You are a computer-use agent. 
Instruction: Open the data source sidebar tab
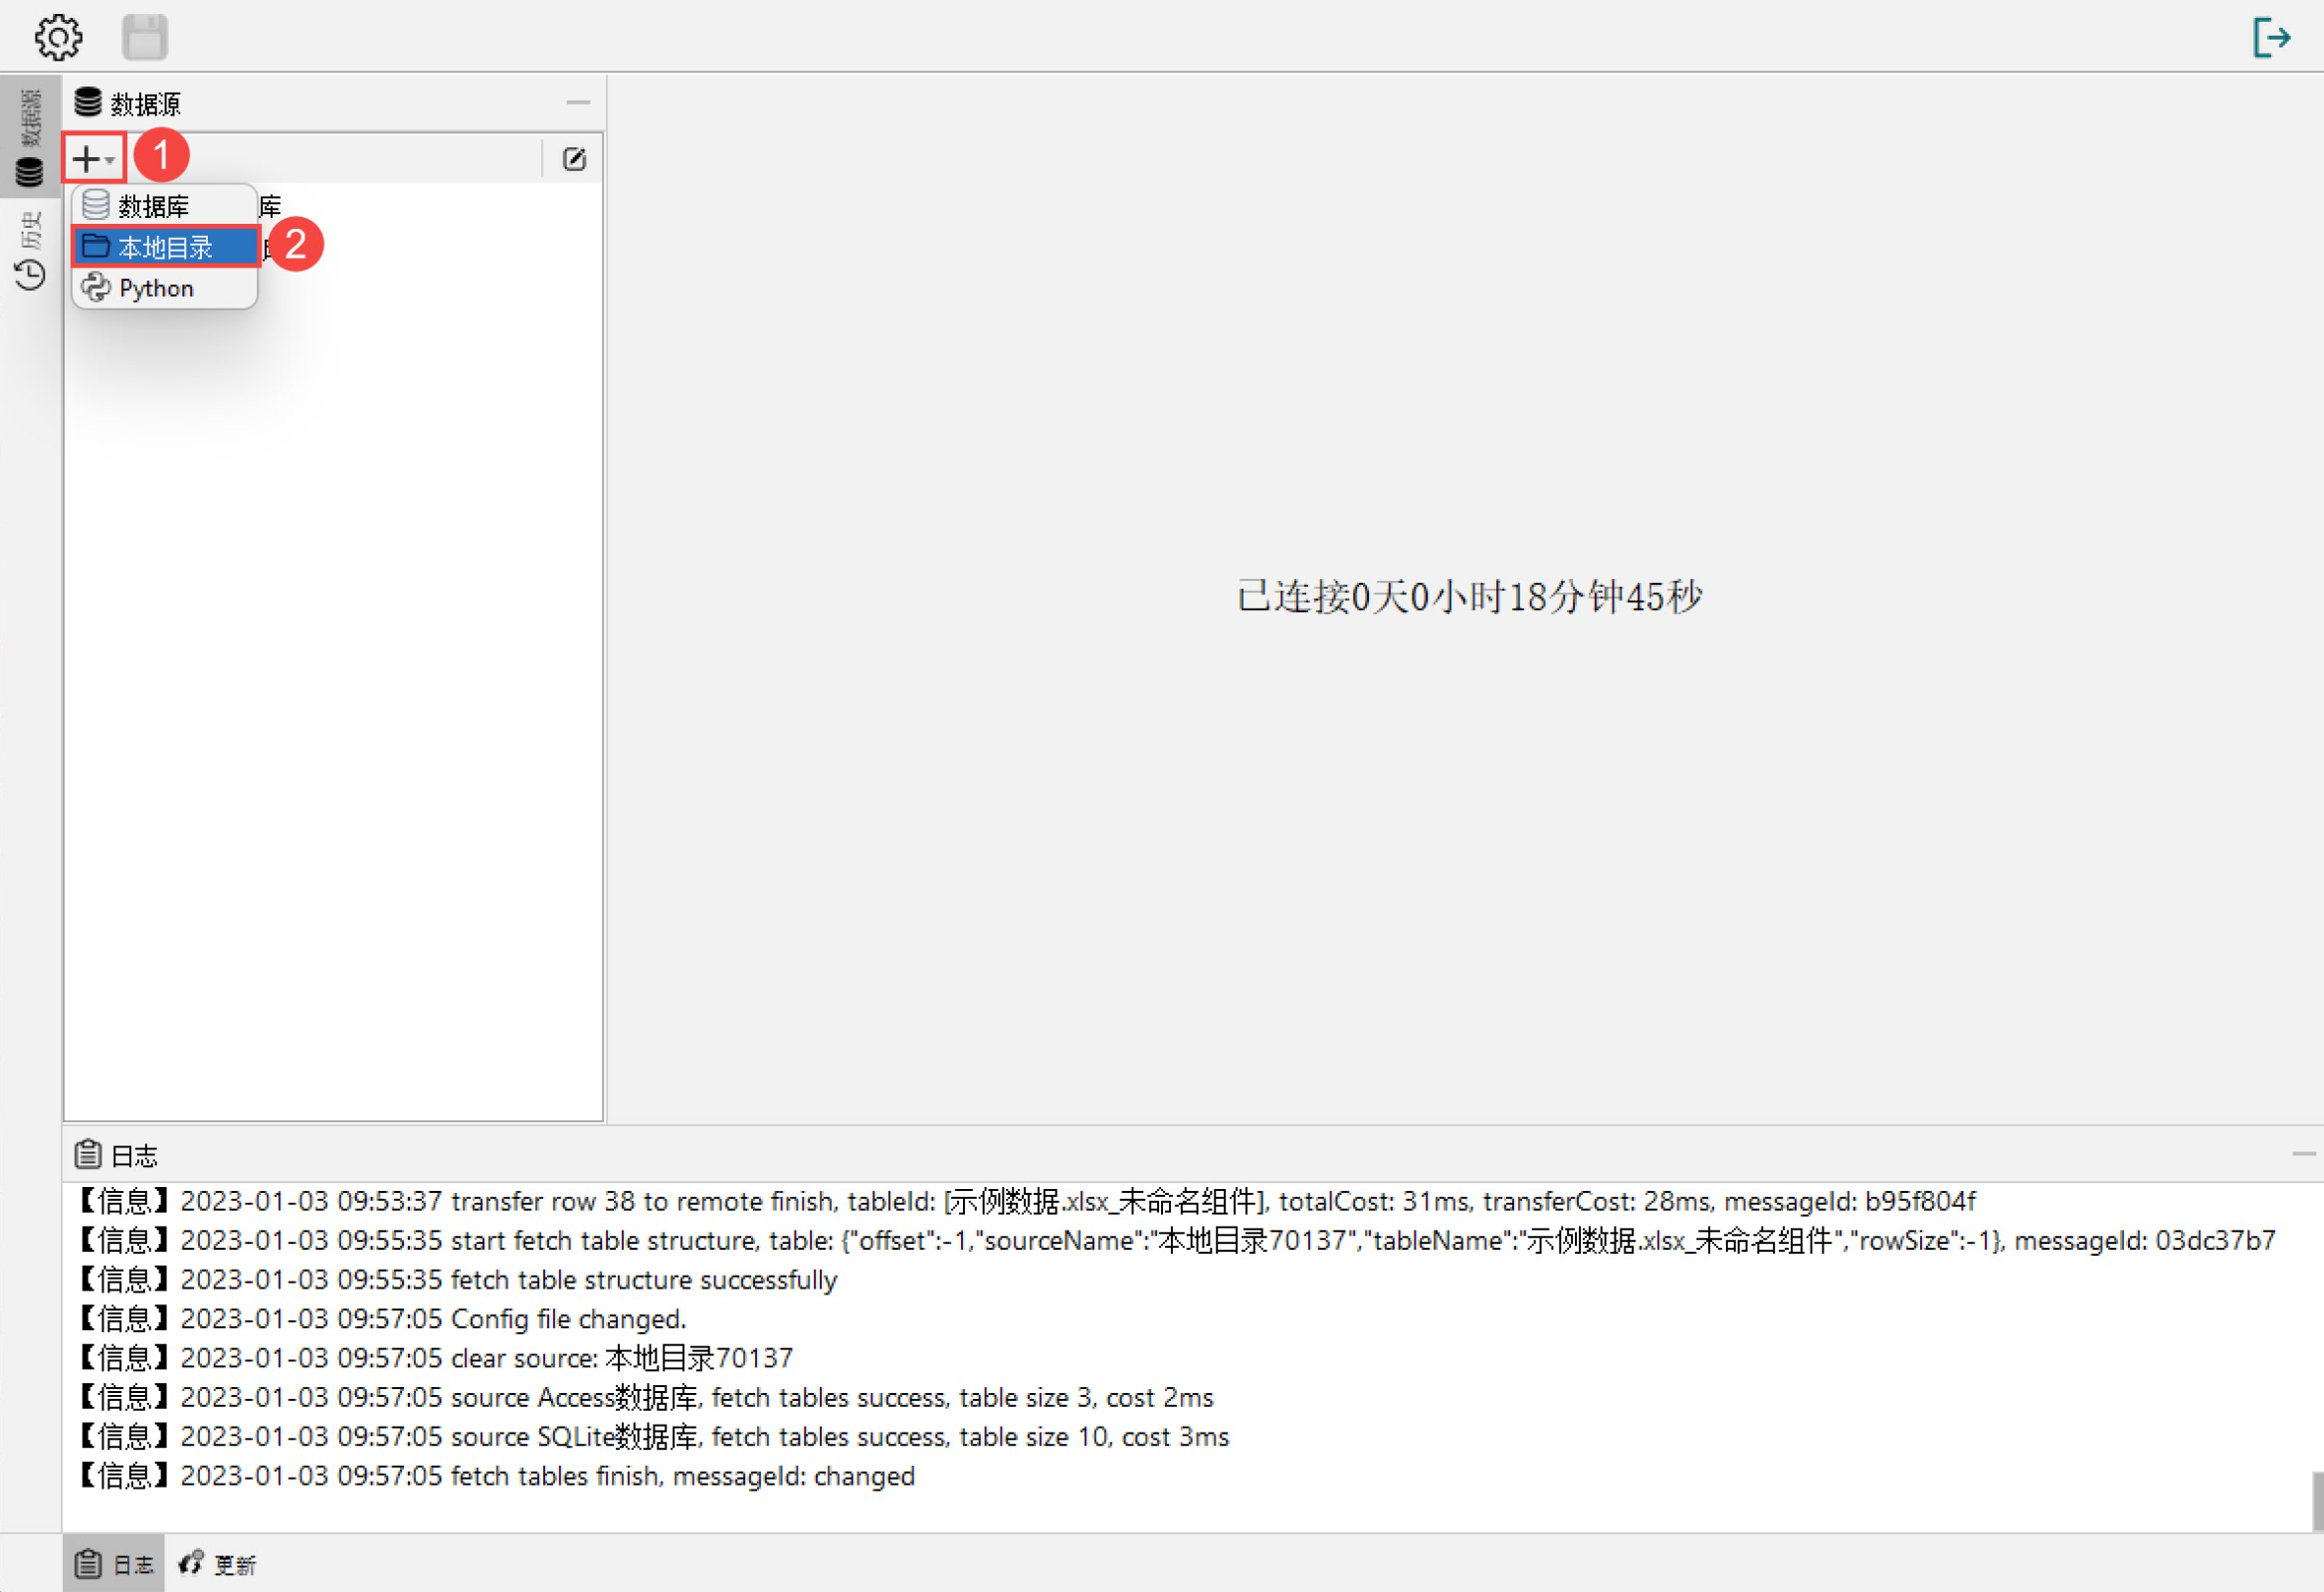pos(30,138)
